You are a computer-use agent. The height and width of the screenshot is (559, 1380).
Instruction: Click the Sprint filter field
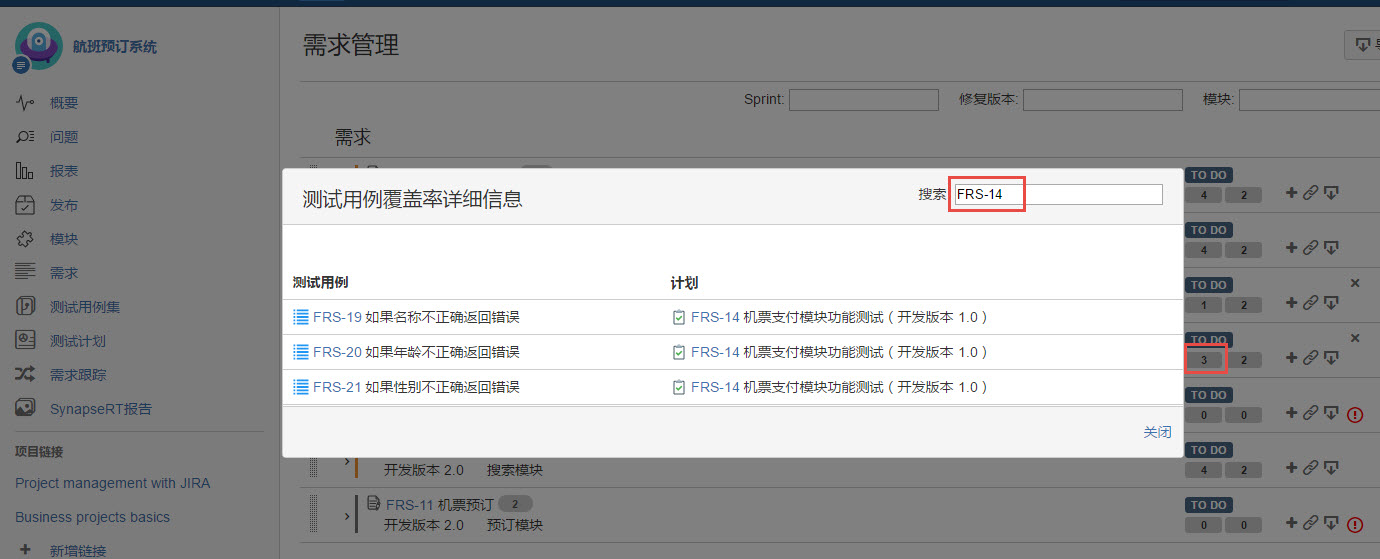(864, 100)
